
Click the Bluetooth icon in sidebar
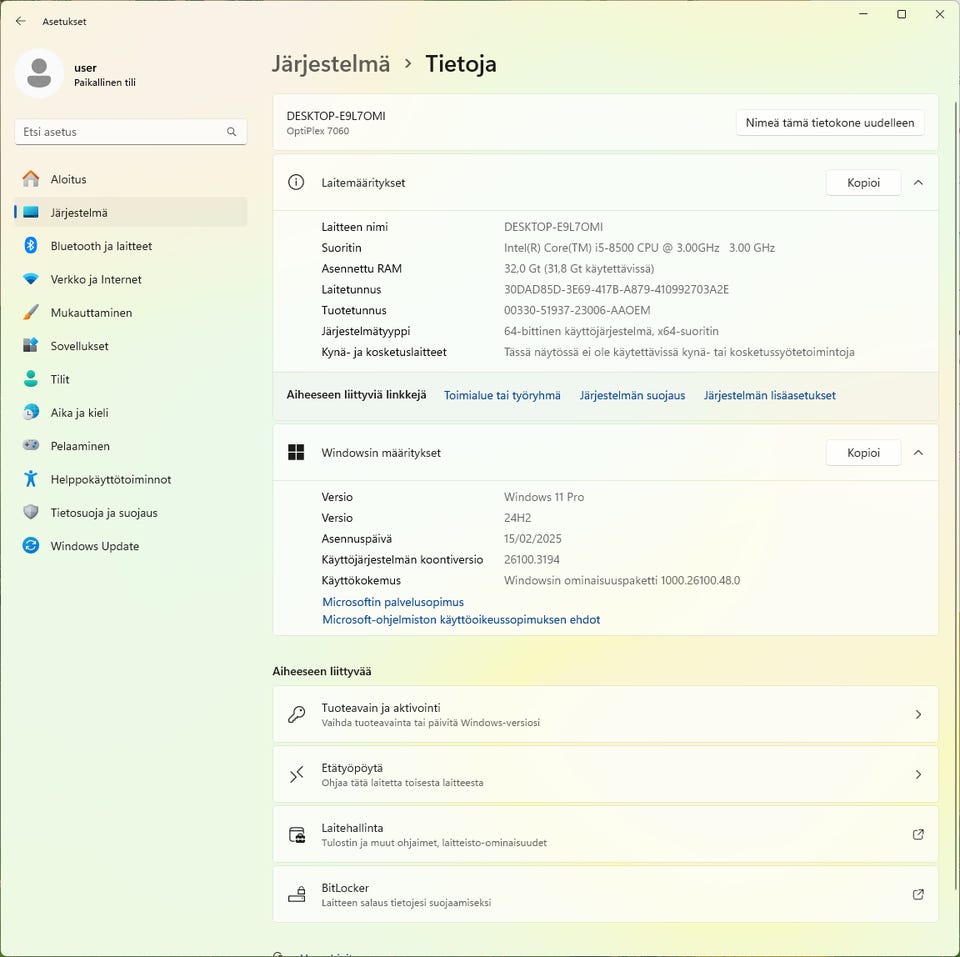(x=31, y=246)
